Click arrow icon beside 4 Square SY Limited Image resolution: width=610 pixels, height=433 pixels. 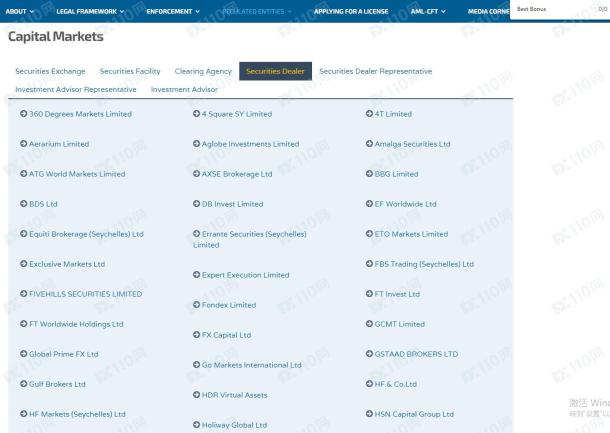pyautogui.click(x=196, y=114)
